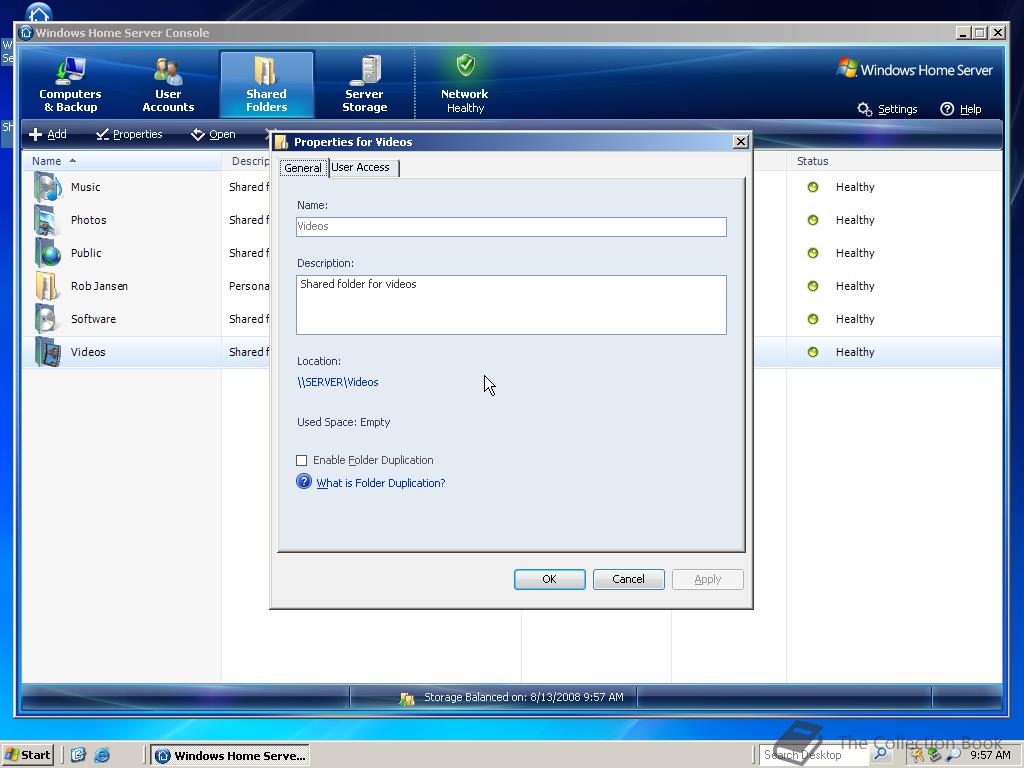Open the \\SERVER\Videos location link
This screenshot has width=1024, height=768.
tap(338, 382)
